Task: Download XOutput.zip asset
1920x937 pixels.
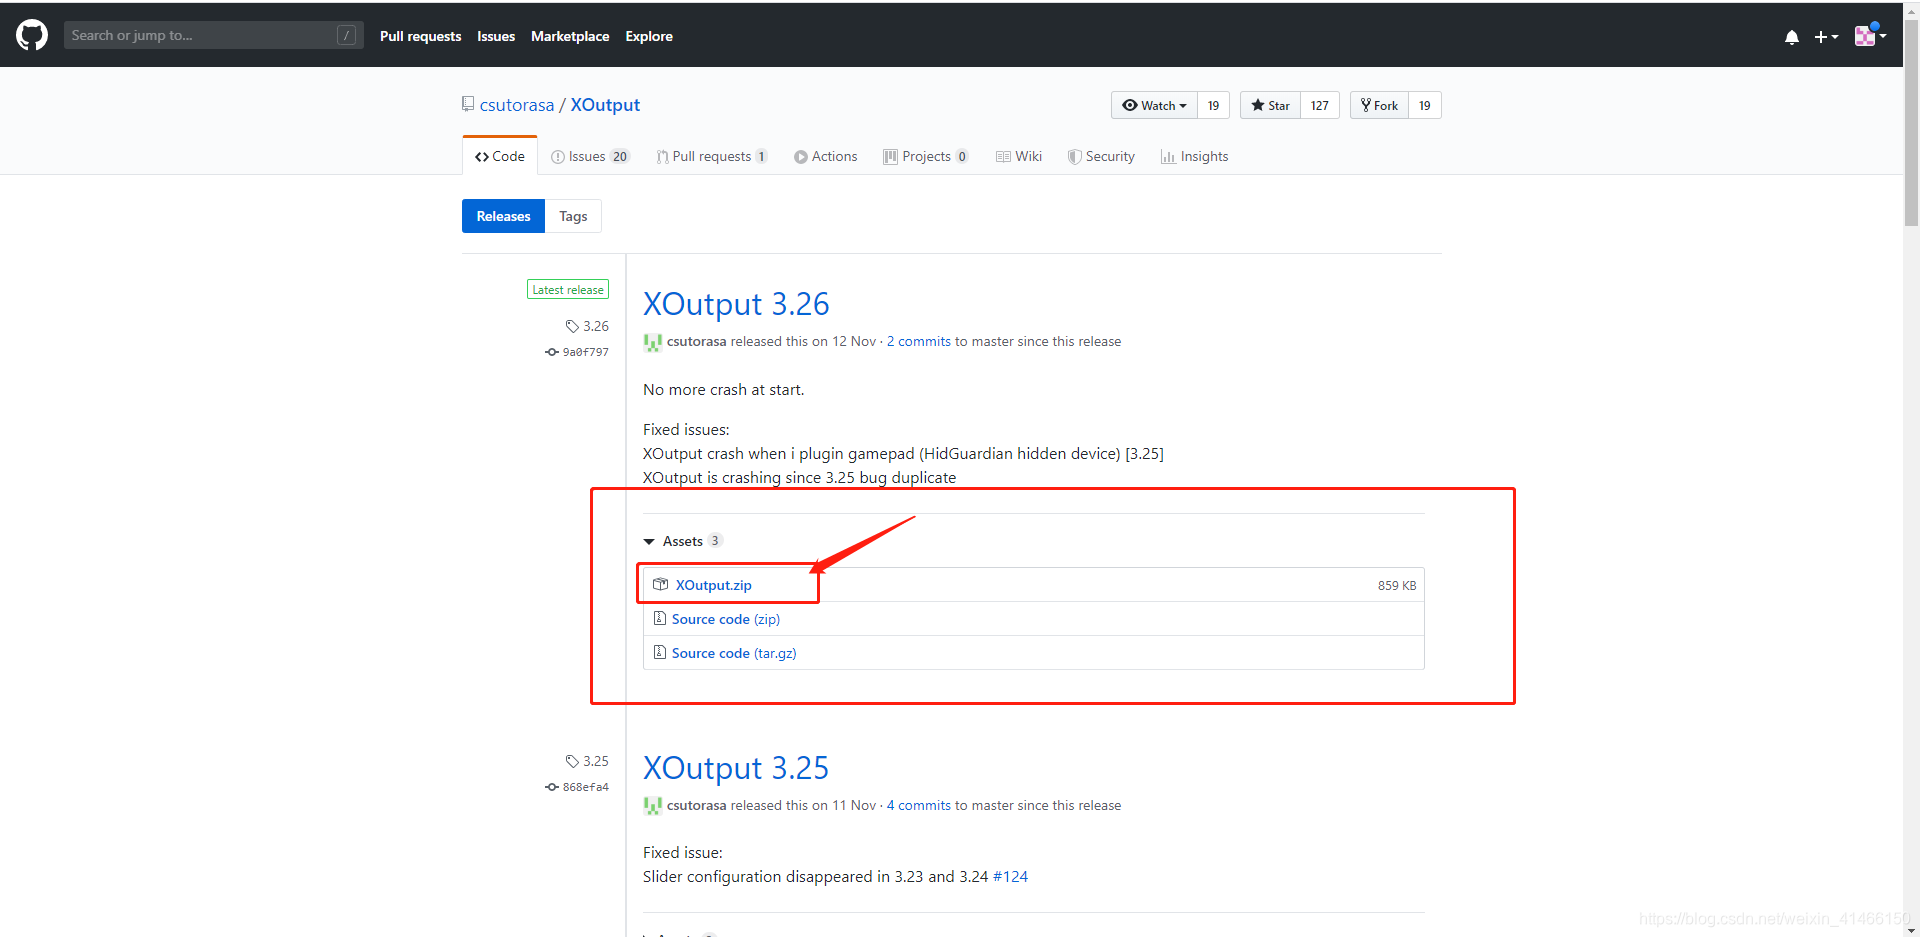Action: tap(714, 585)
